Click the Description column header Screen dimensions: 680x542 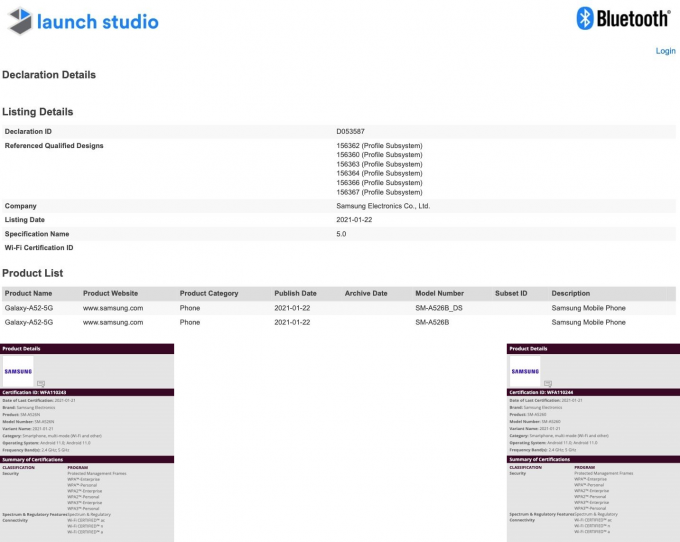point(570,294)
